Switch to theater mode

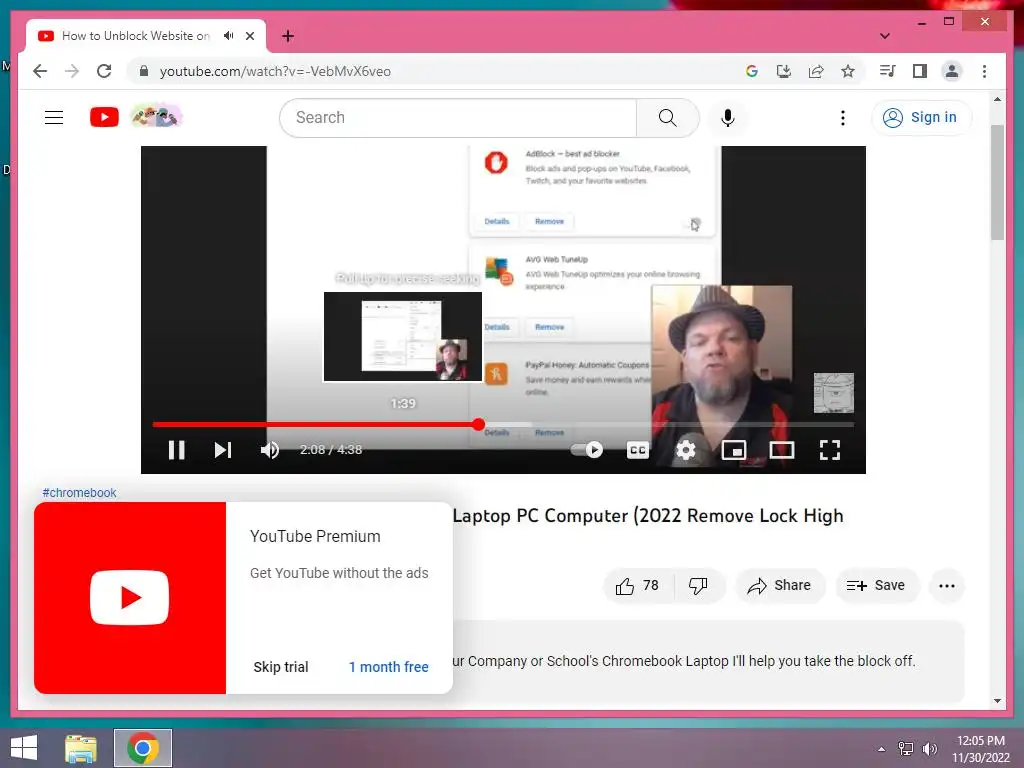(782, 450)
